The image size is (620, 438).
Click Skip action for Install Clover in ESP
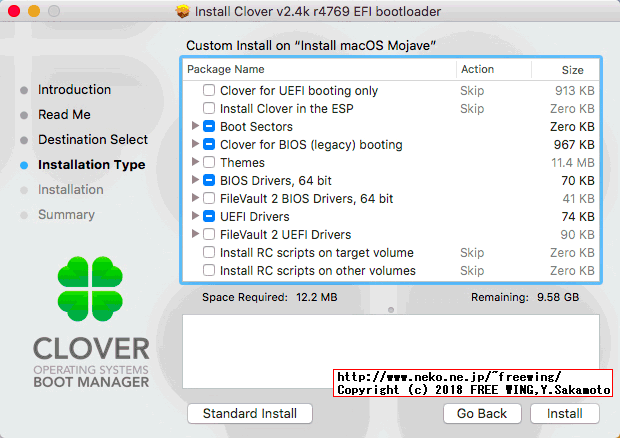click(472, 109)
